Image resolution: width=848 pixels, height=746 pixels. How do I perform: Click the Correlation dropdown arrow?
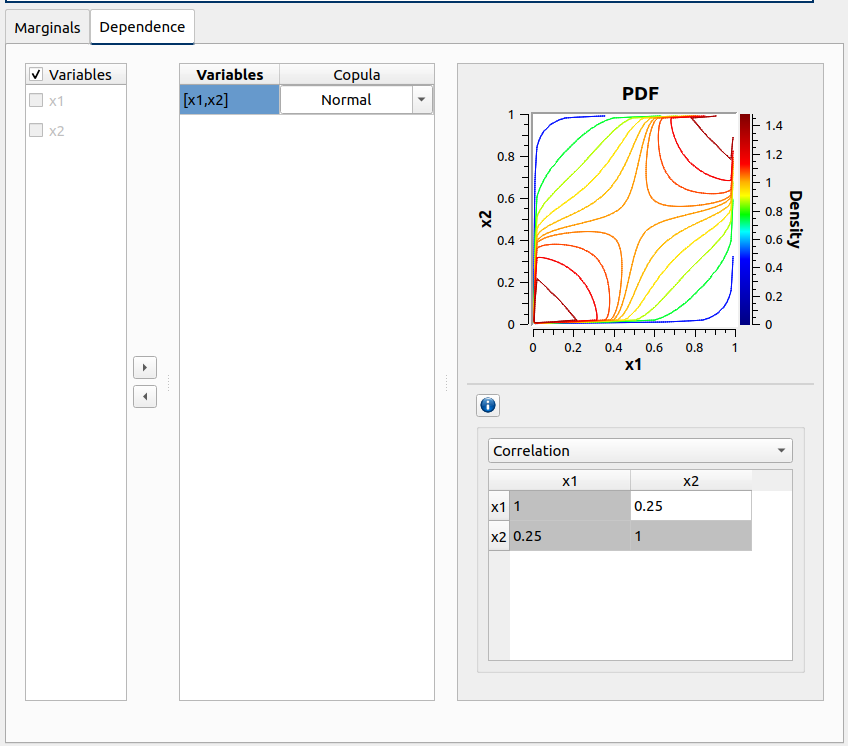pos(781,450)
